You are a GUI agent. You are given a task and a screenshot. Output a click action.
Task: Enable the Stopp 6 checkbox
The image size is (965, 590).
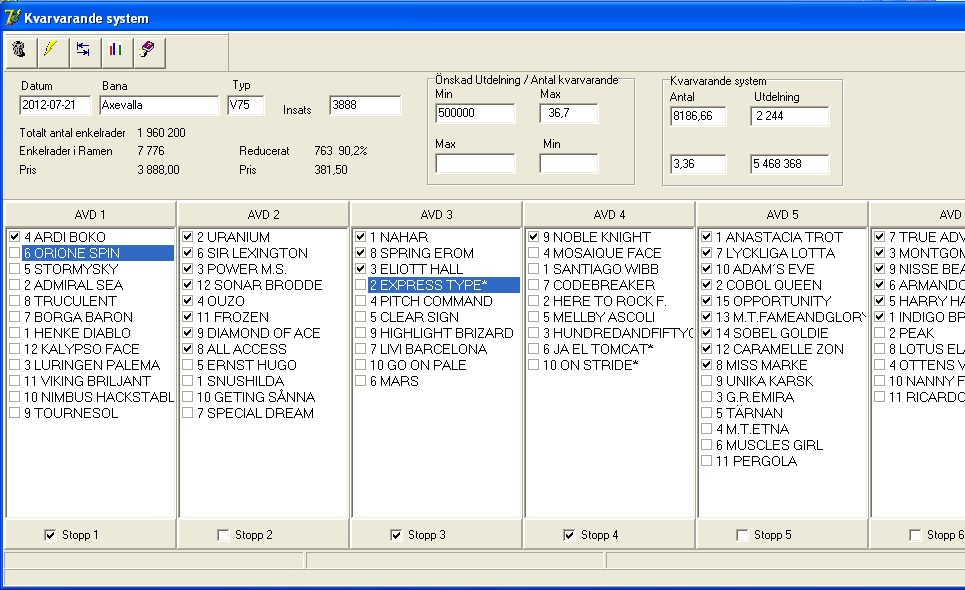click(915, 535)
